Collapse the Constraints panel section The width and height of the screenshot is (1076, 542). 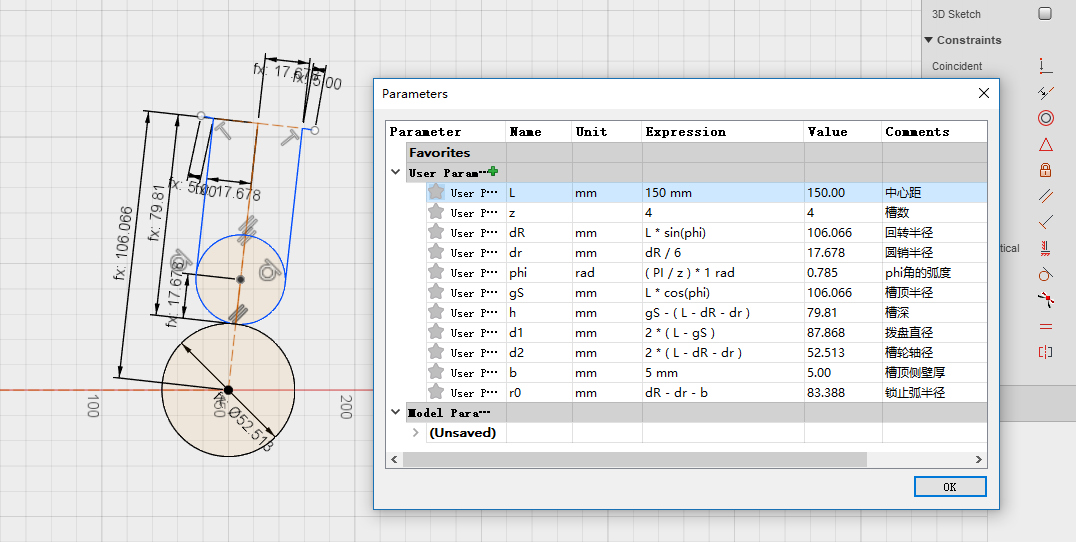[928, 40]
